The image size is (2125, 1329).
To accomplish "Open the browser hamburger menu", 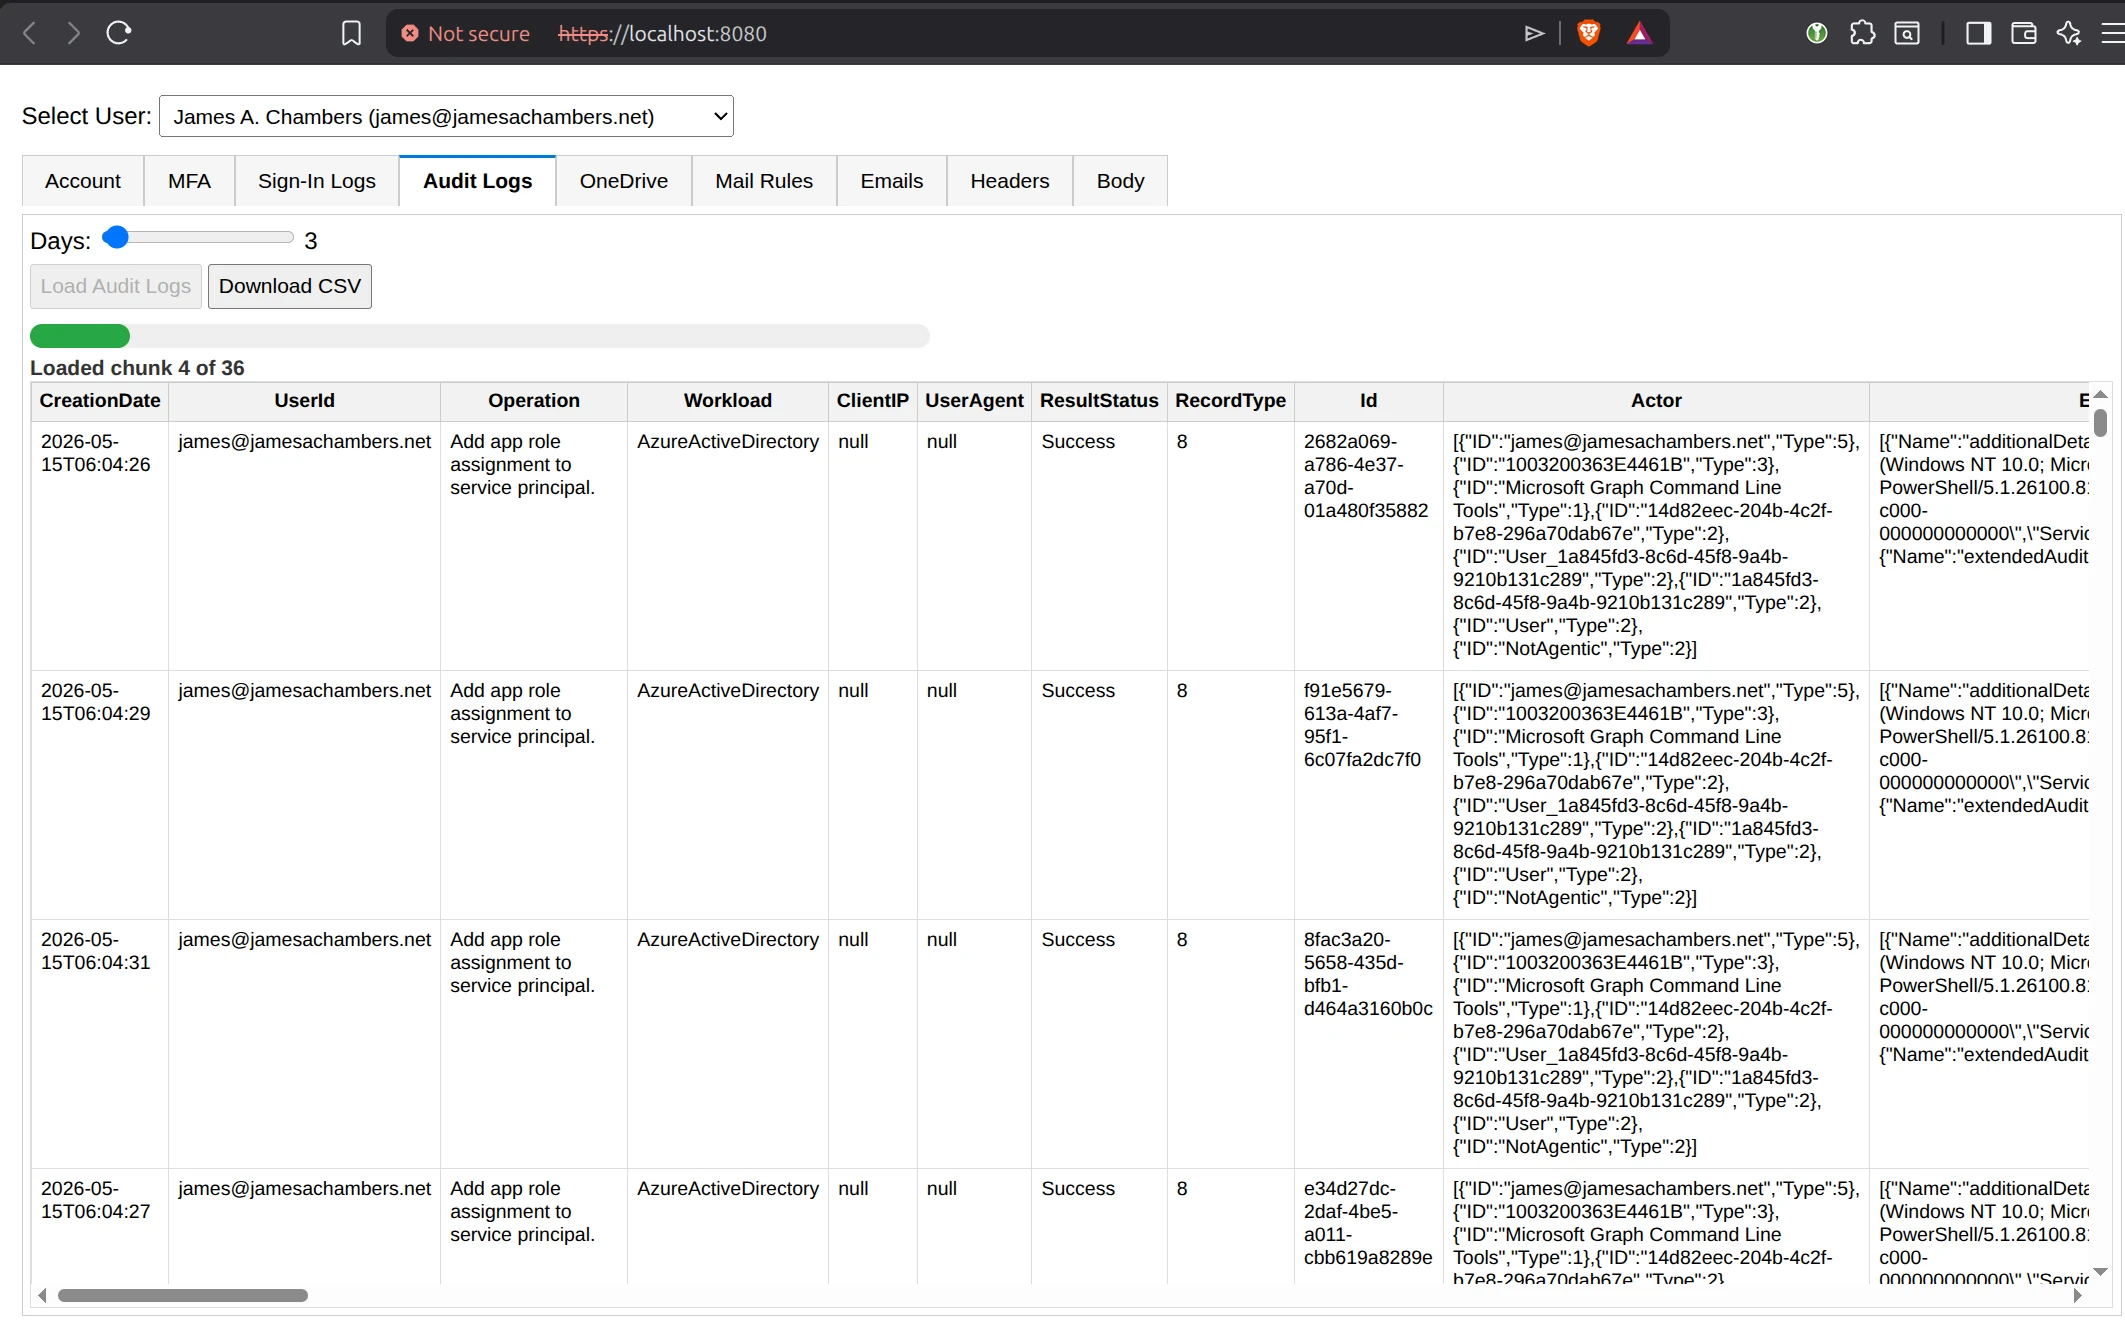I will (x=2112, y=33).
